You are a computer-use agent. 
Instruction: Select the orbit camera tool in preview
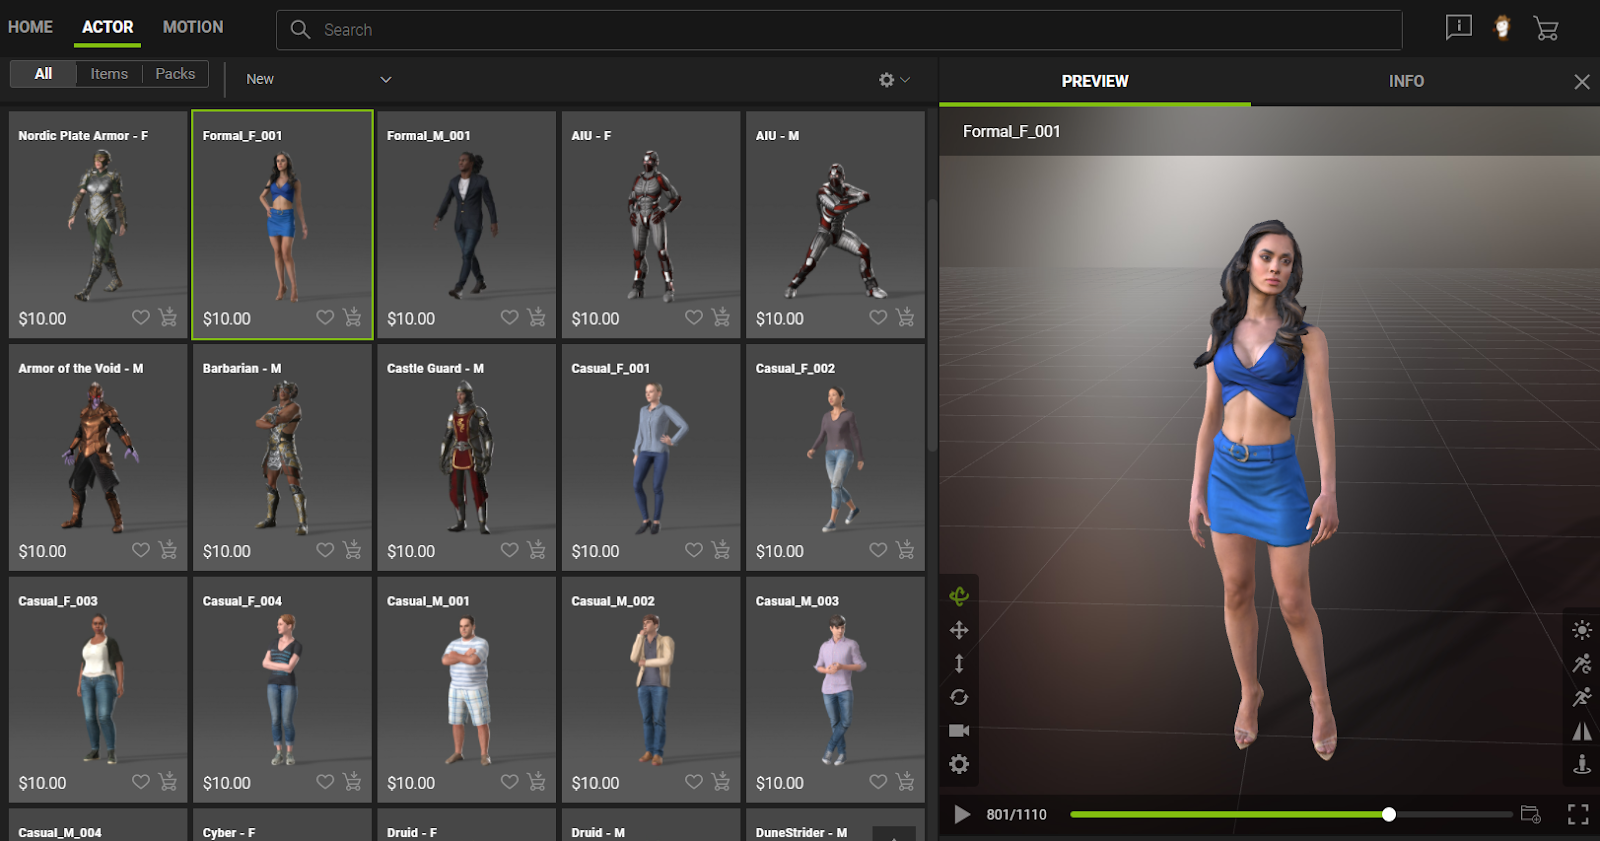959,596
